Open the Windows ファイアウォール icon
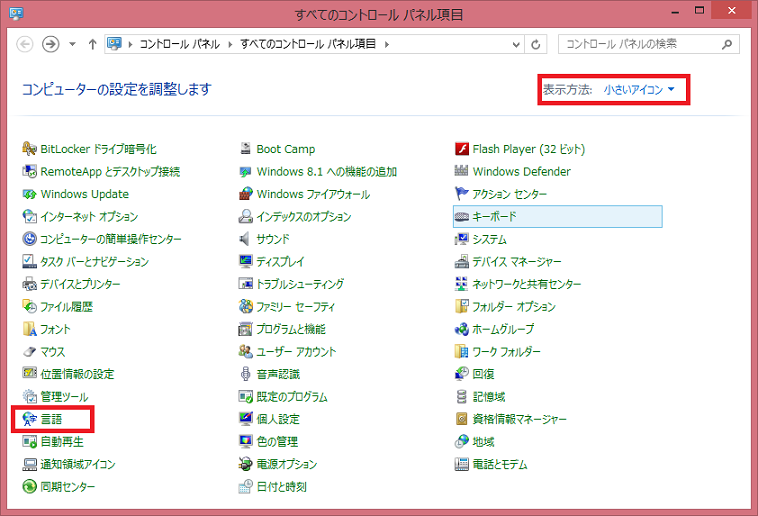 pos(246,194)
